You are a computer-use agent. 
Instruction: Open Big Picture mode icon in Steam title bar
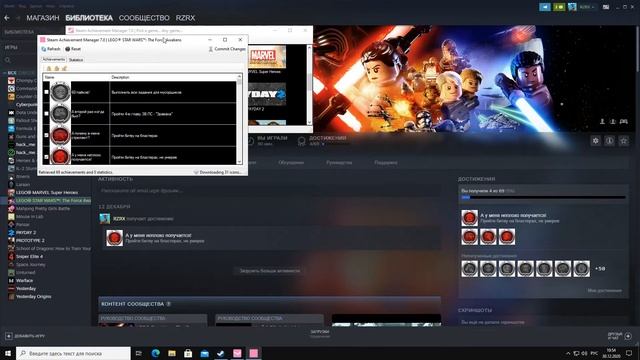(x=606, y=7)
